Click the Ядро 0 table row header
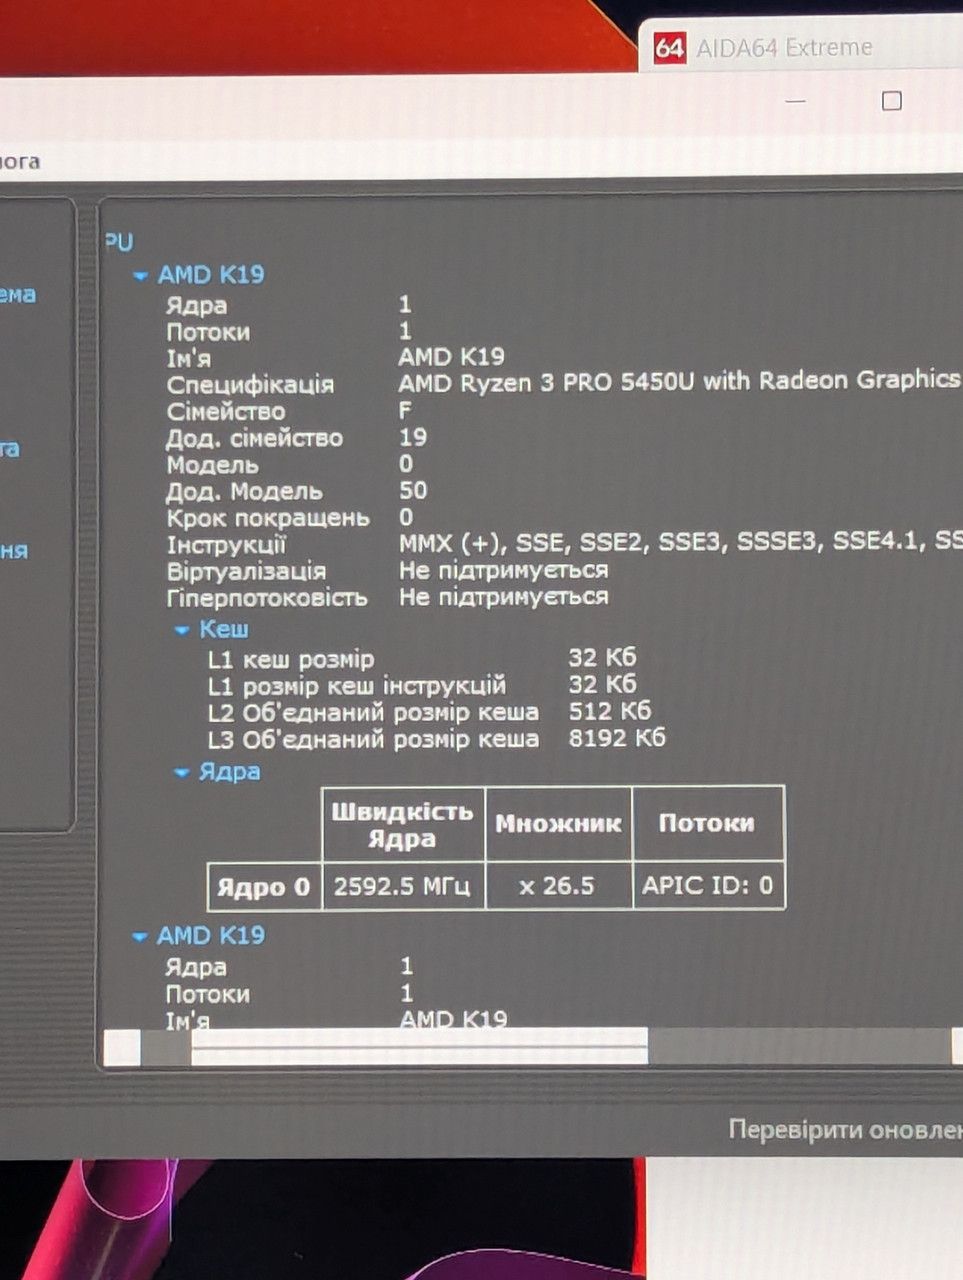 pos(265,887)
